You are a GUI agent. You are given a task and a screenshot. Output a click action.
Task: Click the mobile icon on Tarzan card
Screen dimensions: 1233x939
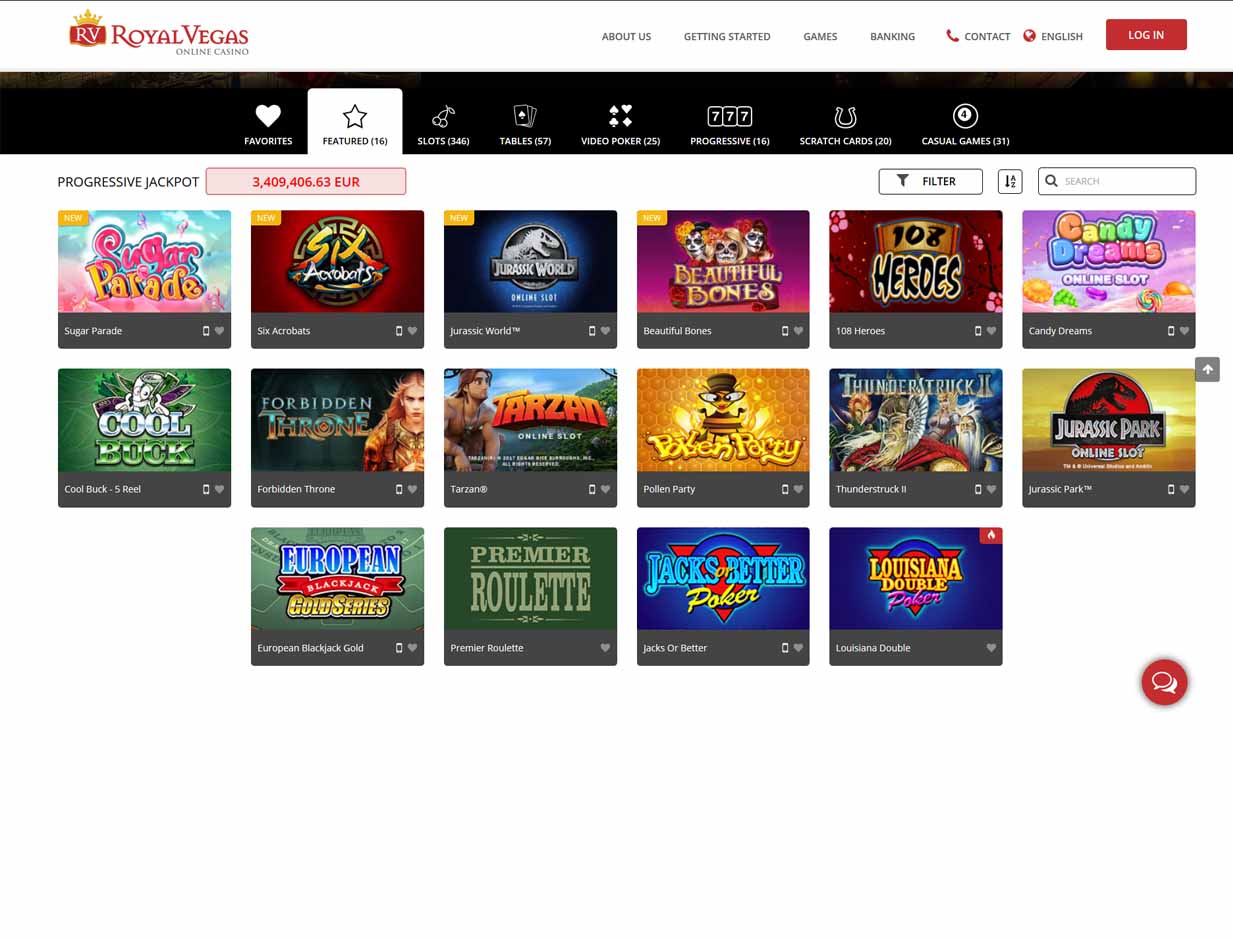592,490
